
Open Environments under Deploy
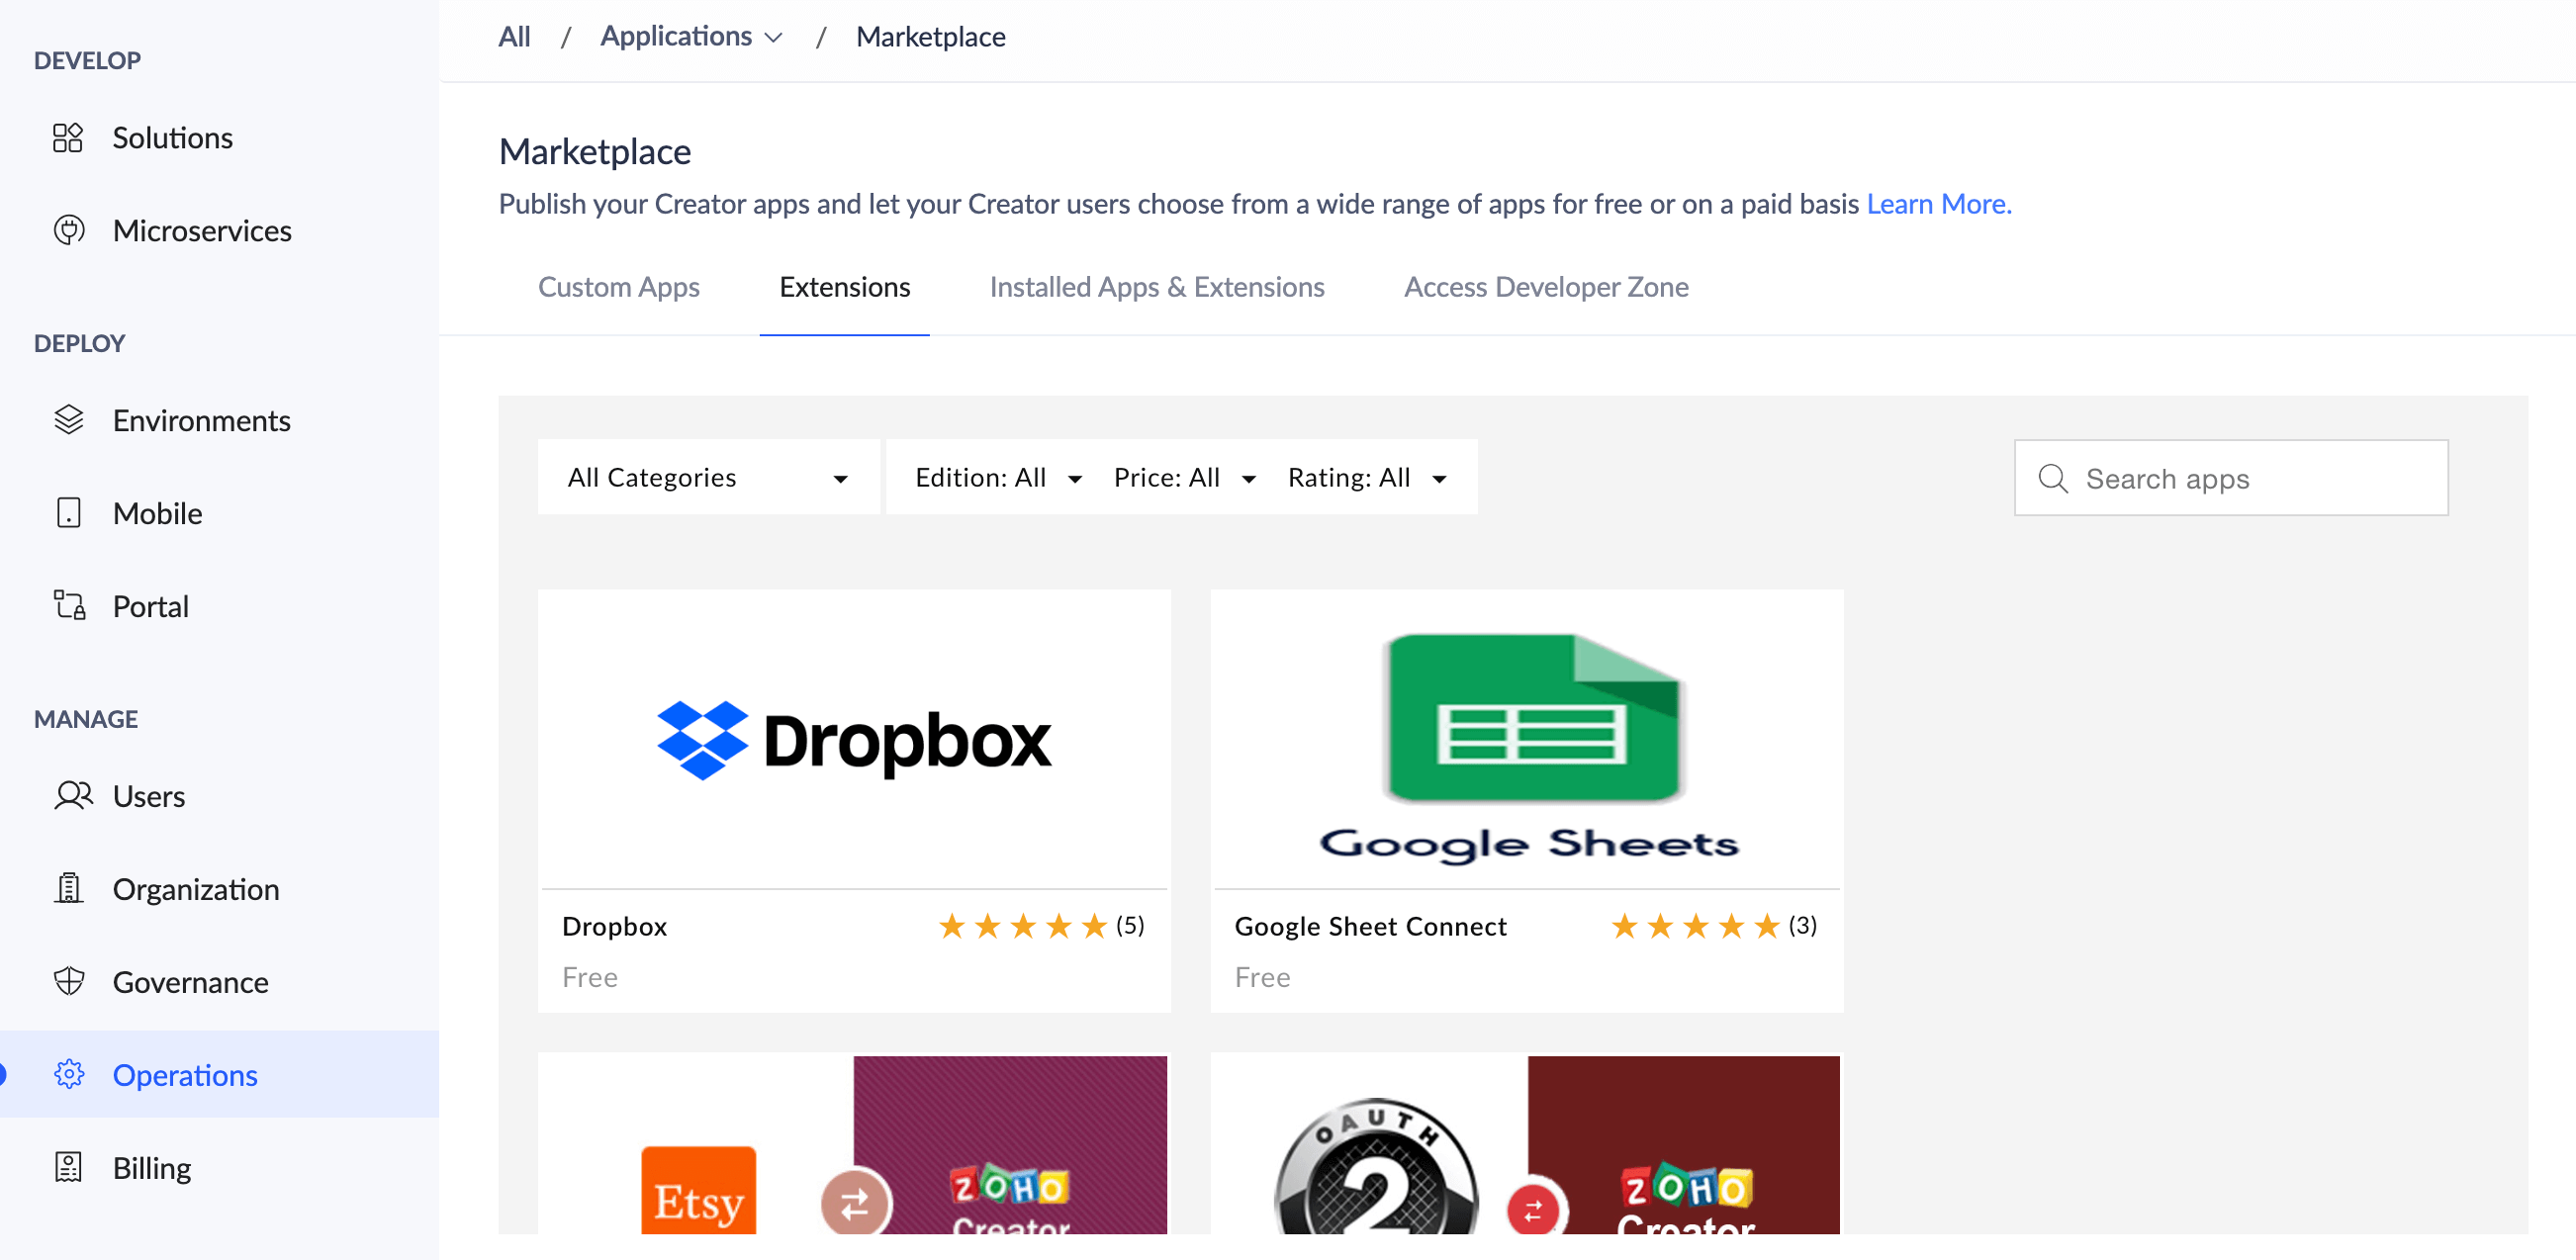coord(202,420)
